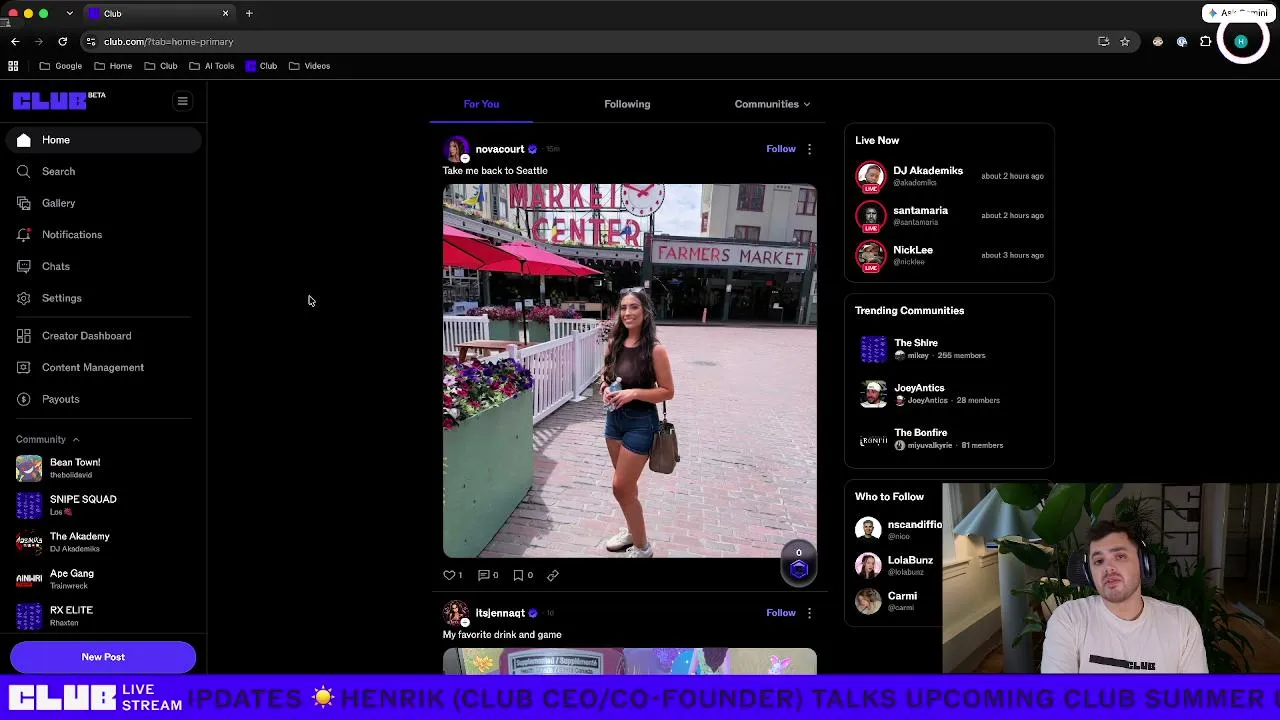
Task: Switch to the For You tab
Action: tap(481, 104)
